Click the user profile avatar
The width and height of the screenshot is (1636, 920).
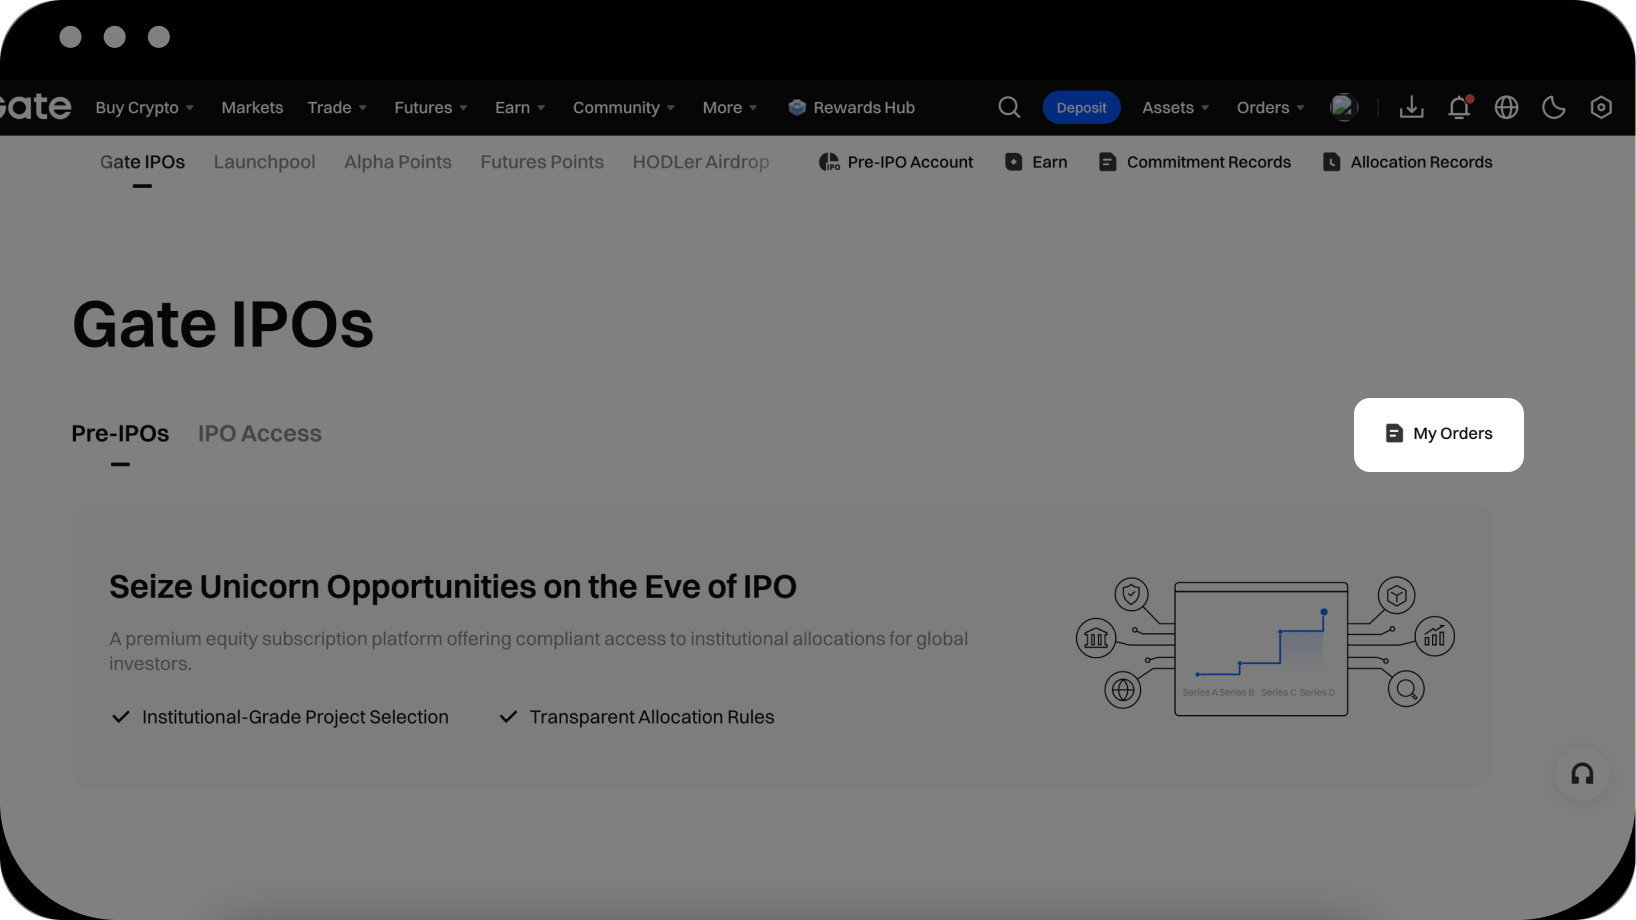tap(1344, 107)
